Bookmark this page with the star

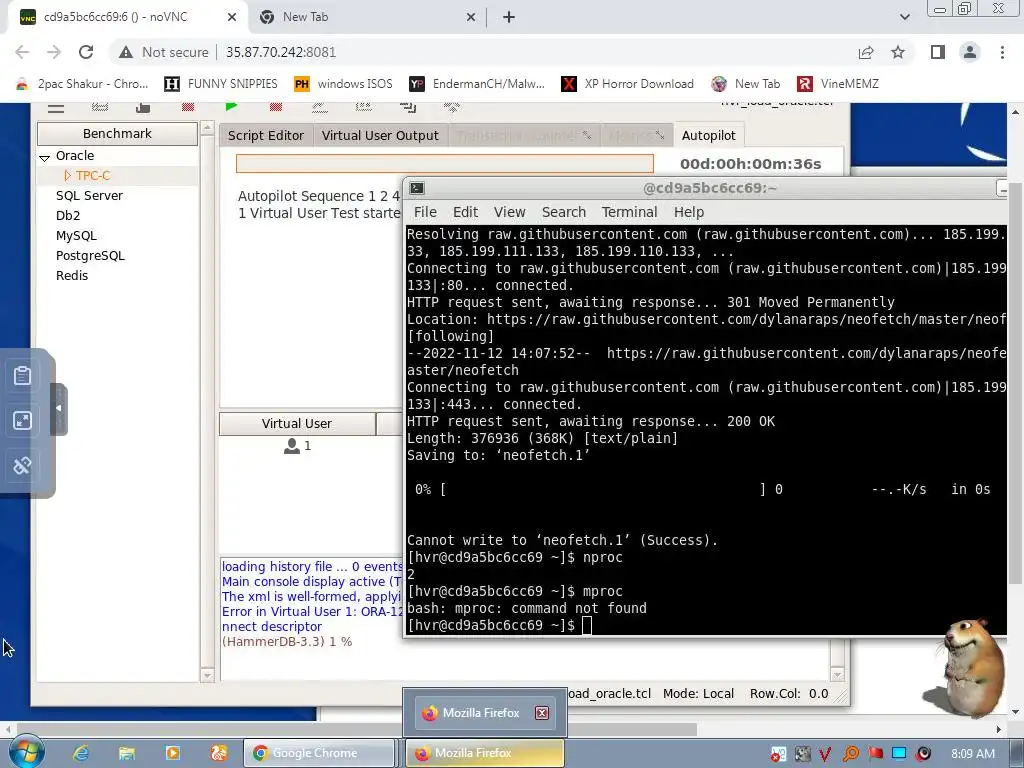point(899,52)
